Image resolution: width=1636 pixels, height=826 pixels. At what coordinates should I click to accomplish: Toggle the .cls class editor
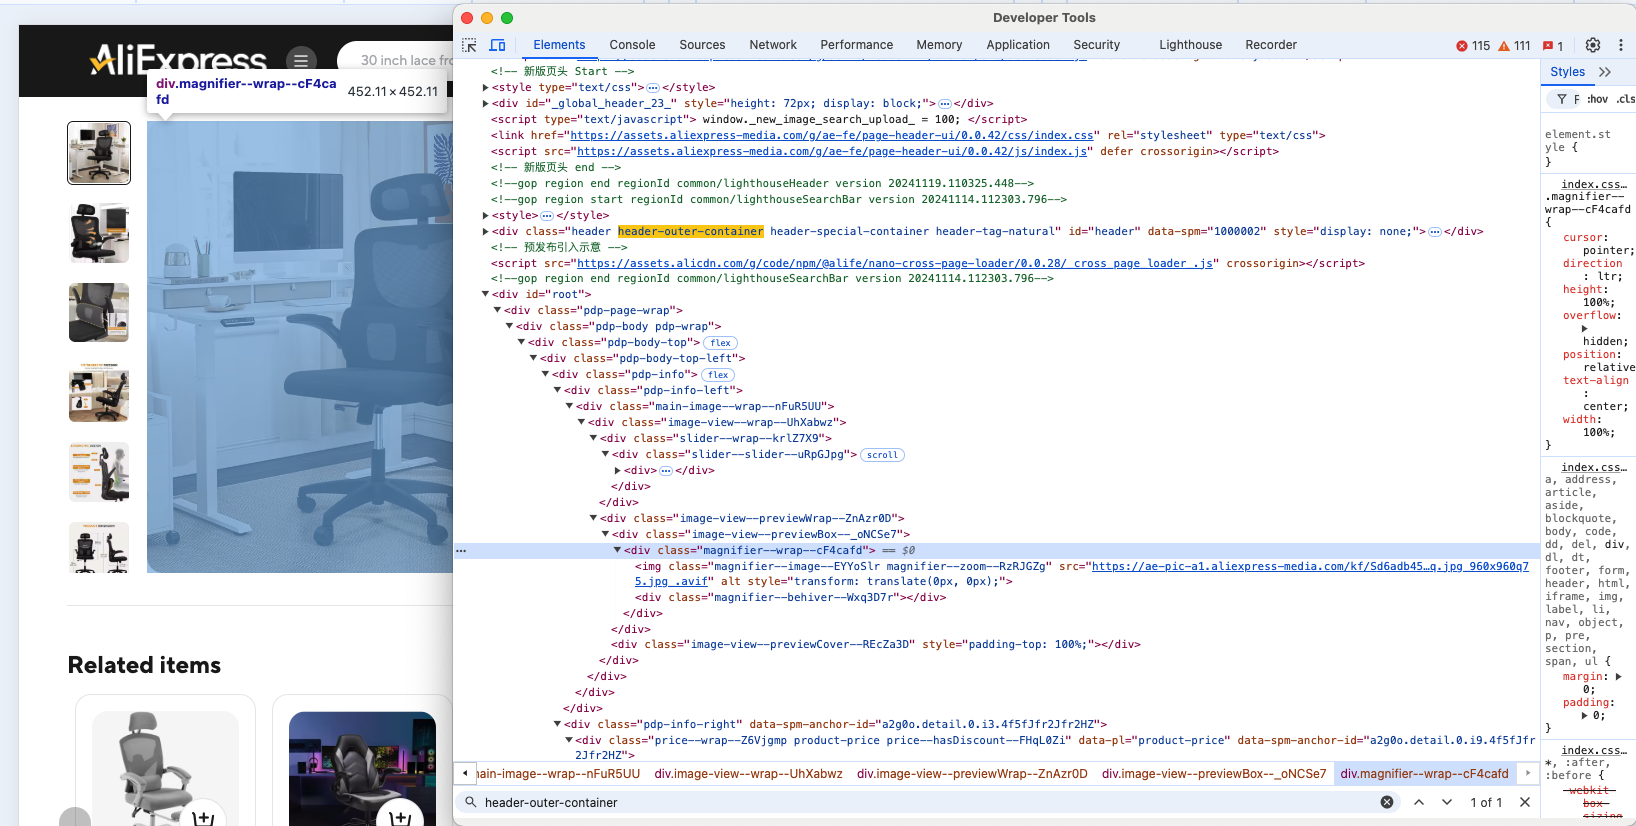point(1626,99)
